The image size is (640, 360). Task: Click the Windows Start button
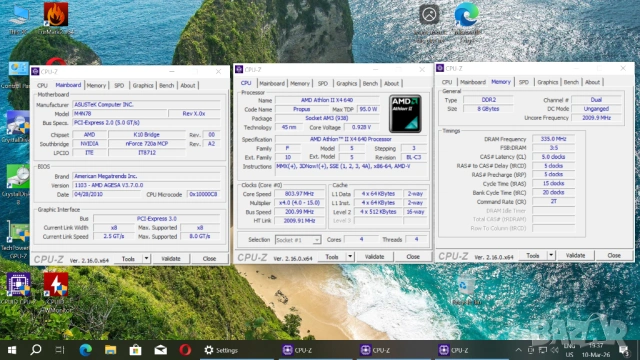[12, 350]
